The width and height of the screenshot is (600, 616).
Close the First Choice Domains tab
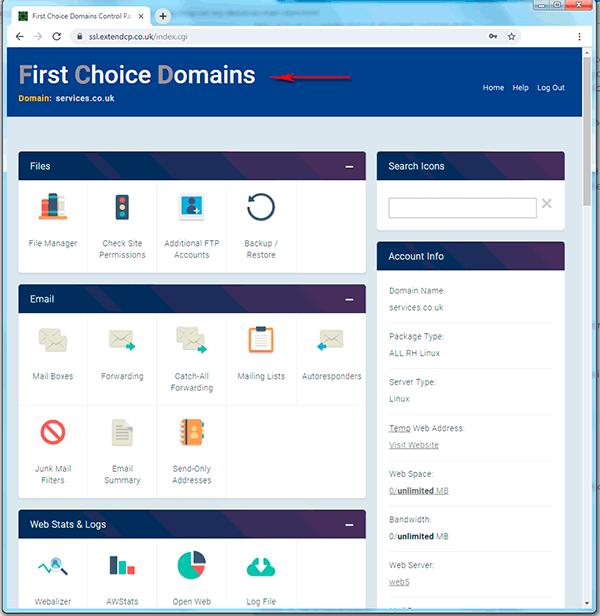coord(141,16)
